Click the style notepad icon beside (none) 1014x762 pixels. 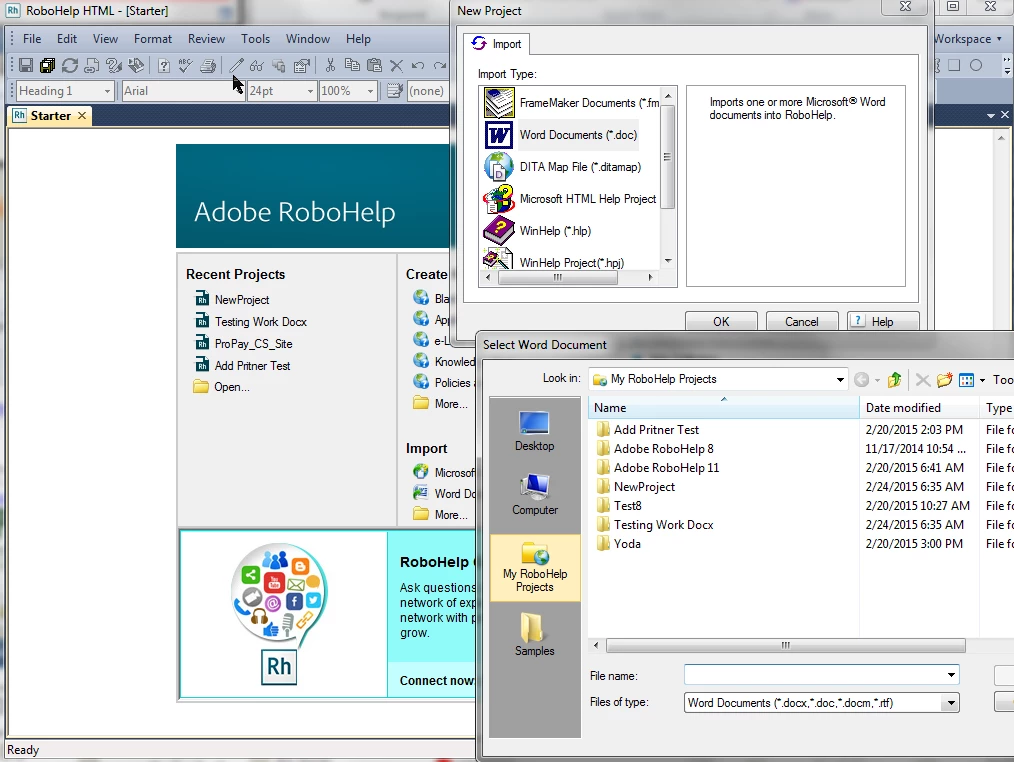tap(394, 91)
